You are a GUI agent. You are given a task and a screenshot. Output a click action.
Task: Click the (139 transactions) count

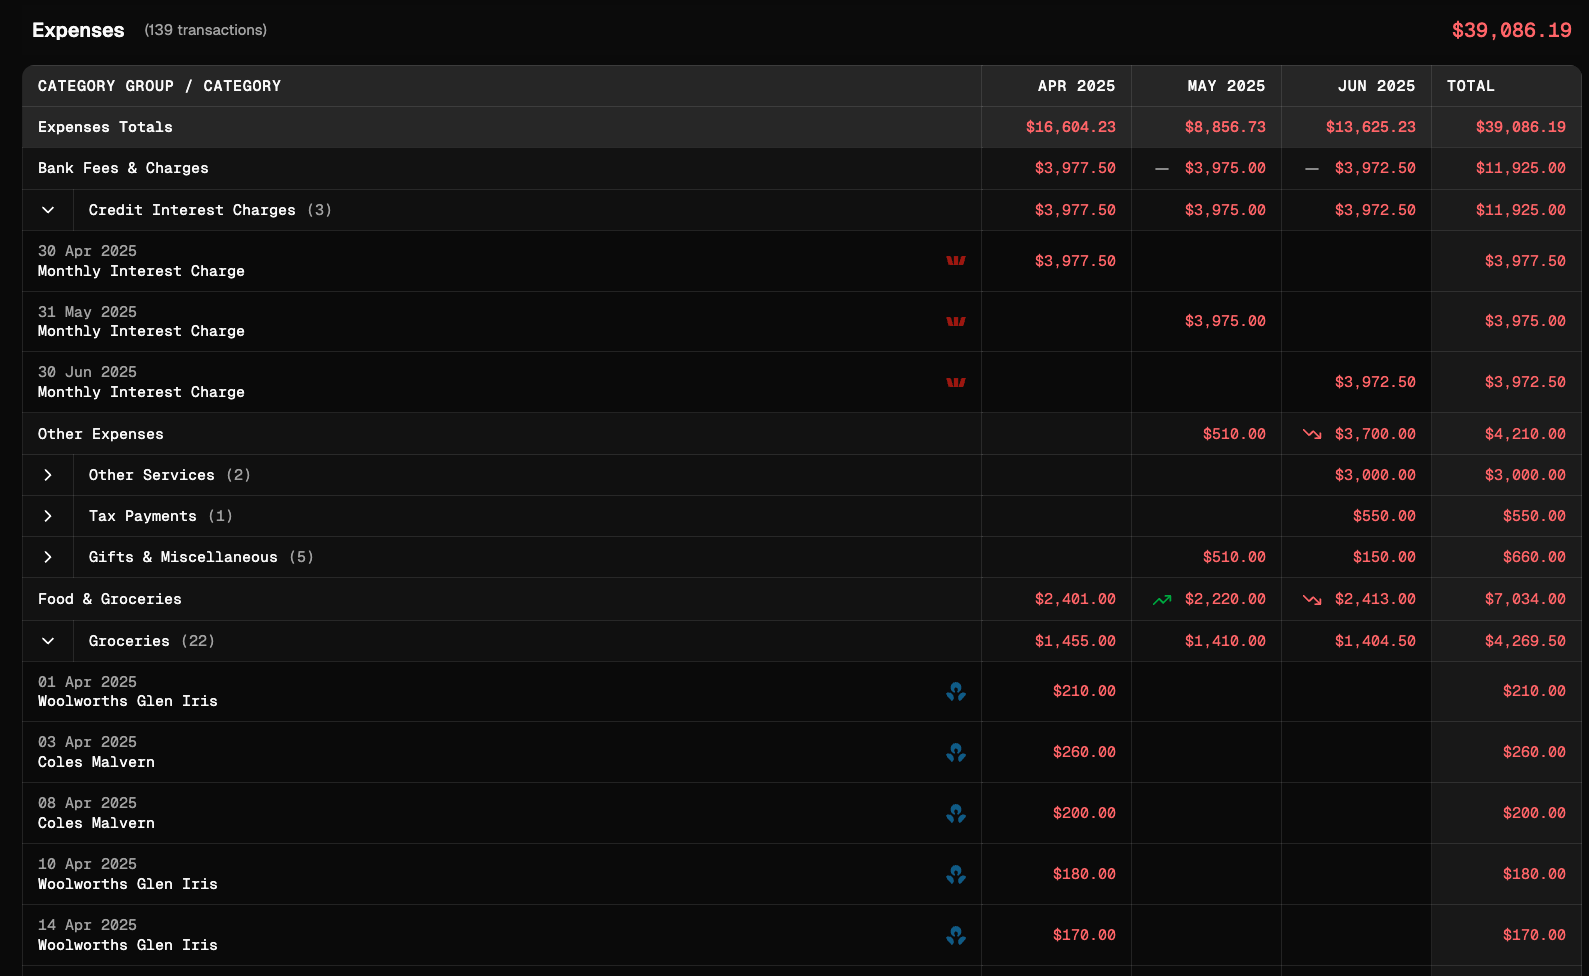[206, 30]
